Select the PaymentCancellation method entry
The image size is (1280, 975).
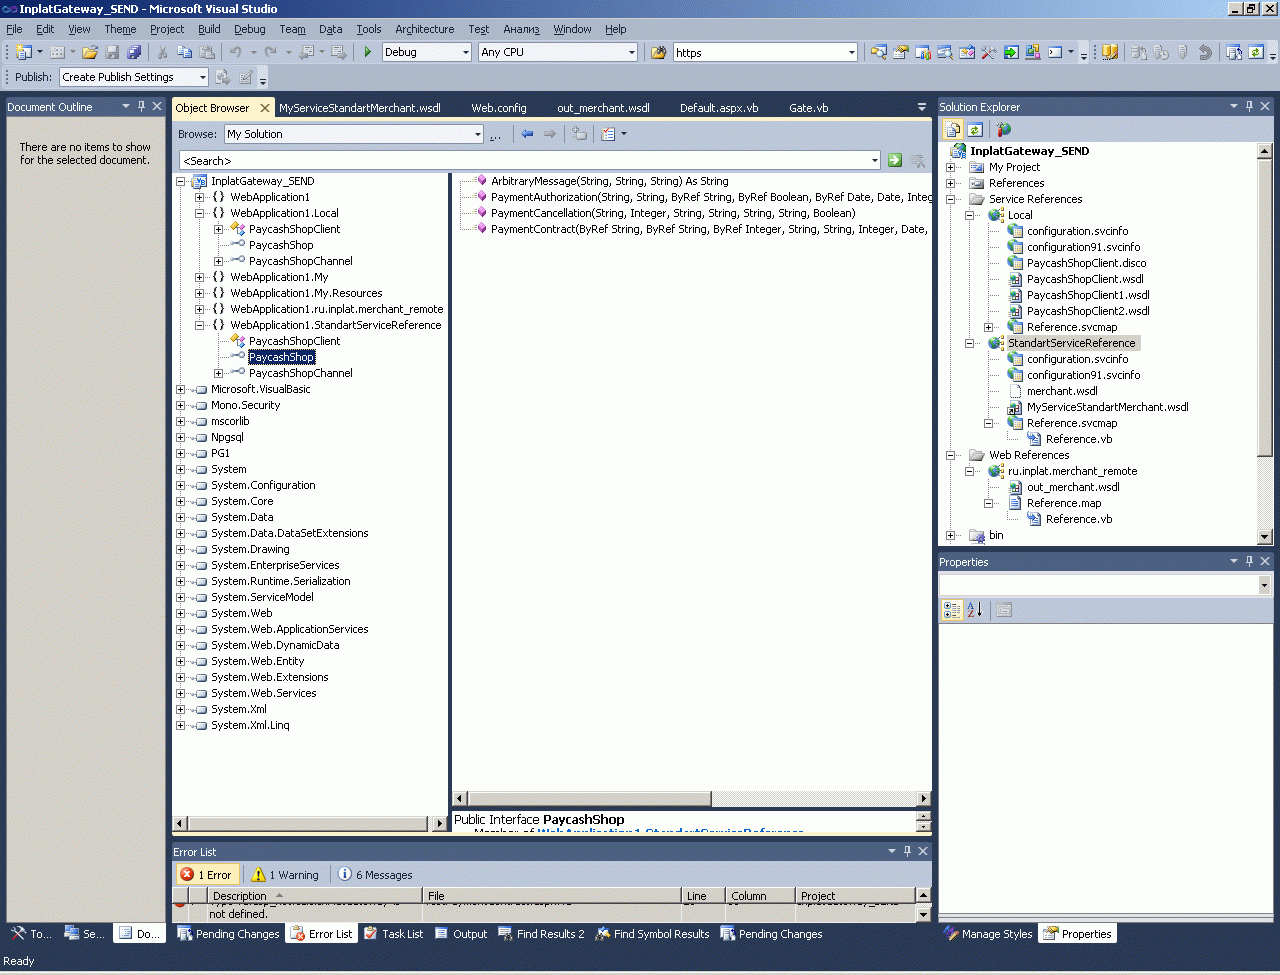point(673,213)
